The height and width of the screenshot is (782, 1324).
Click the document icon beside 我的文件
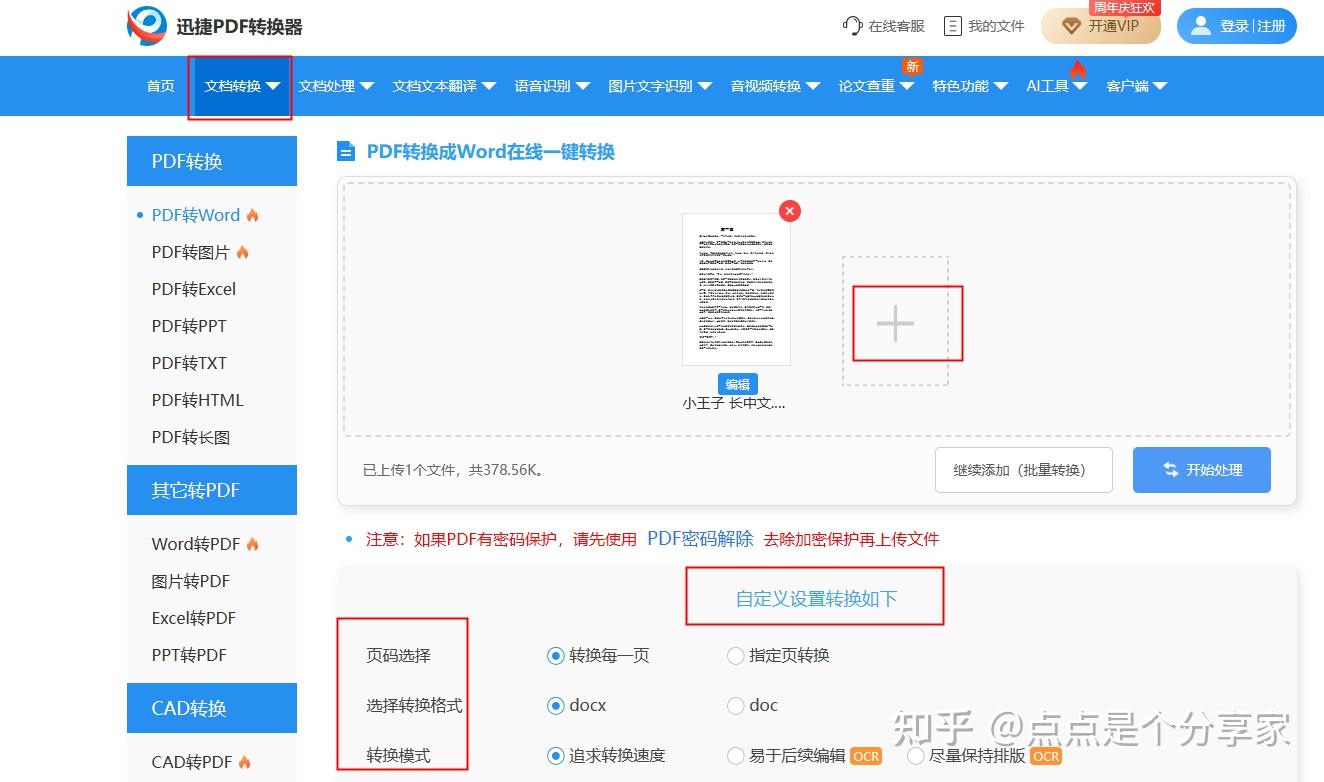pos(953,26)
